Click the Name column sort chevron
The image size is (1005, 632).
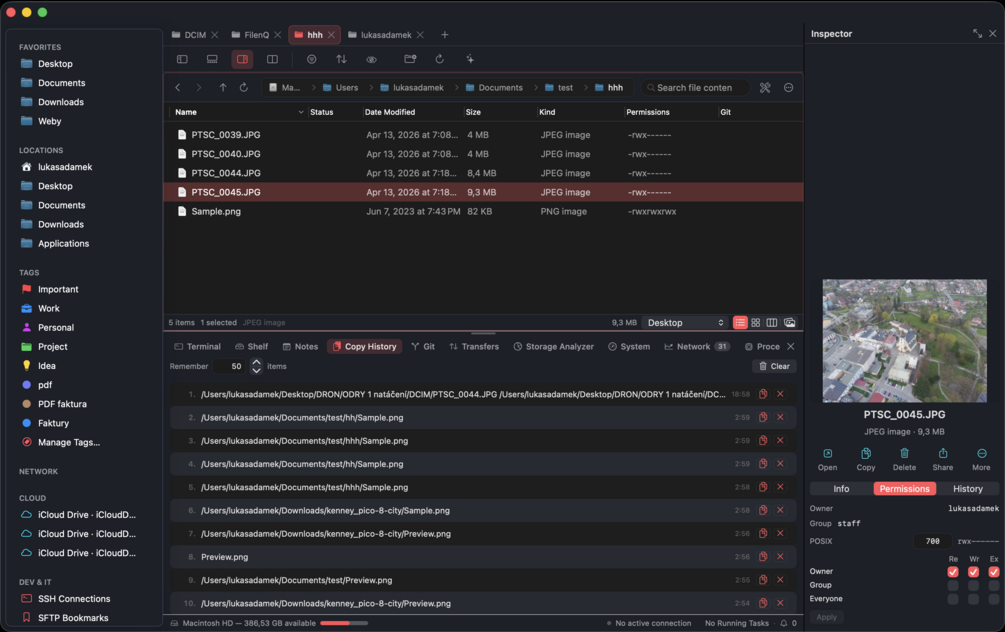(x=301, y=112)
